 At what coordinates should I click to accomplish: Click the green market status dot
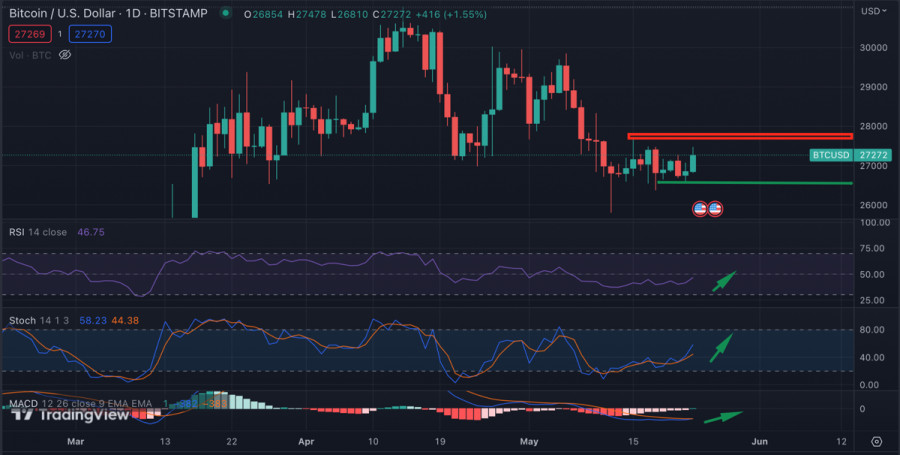point(227,13)
